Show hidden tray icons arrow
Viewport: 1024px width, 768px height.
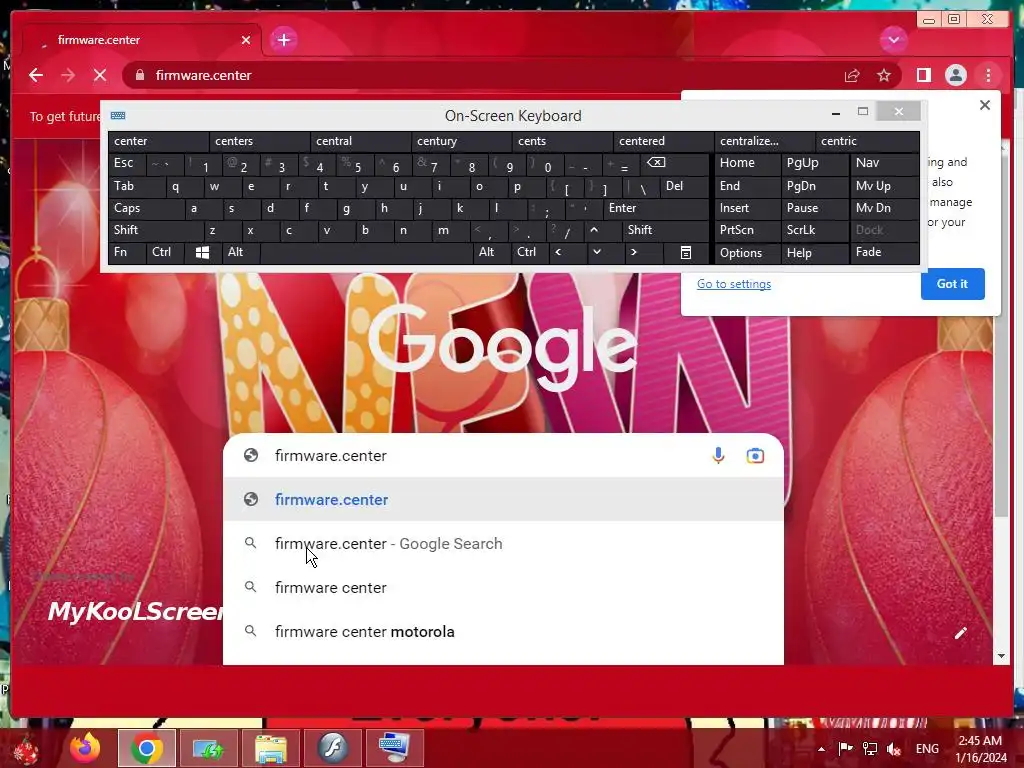(821, 749)
